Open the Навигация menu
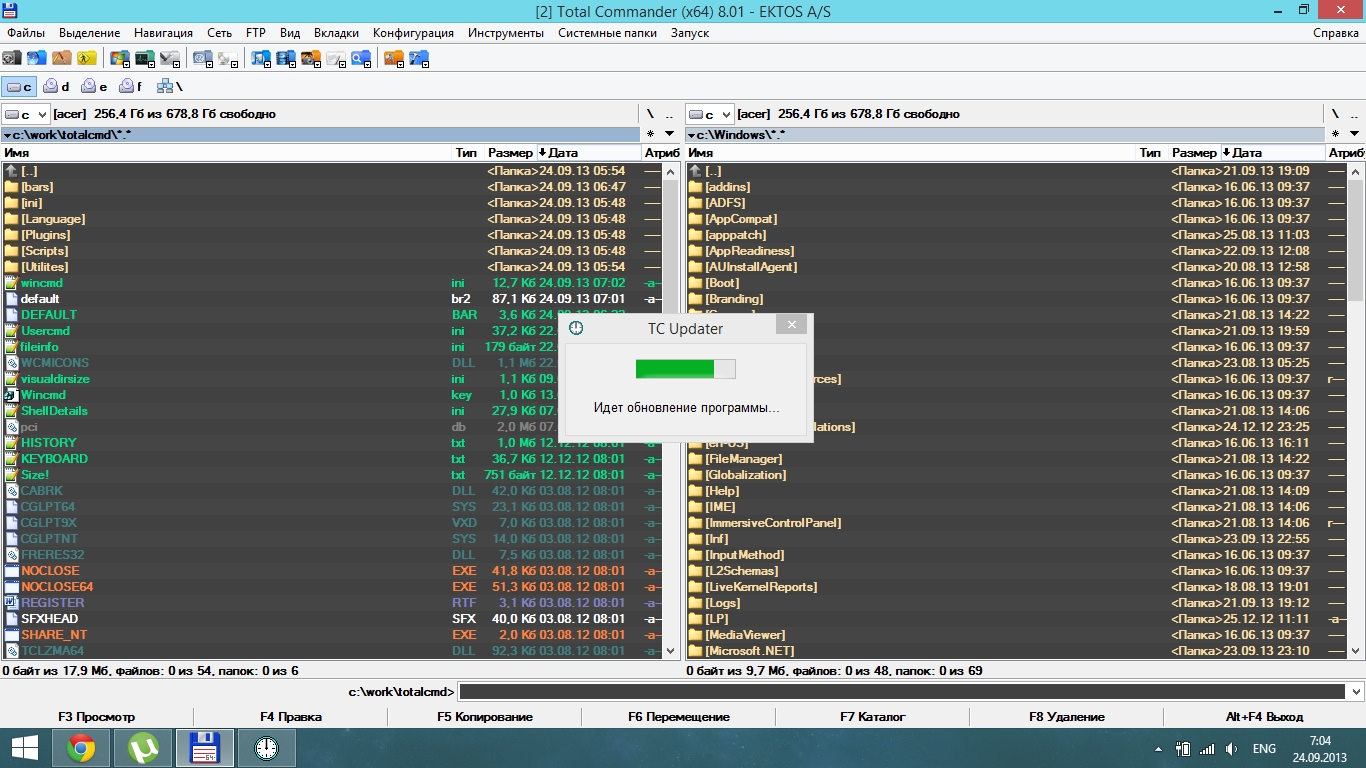The height and width of the screenshot is (768, 1366). [x=163, y=33]
